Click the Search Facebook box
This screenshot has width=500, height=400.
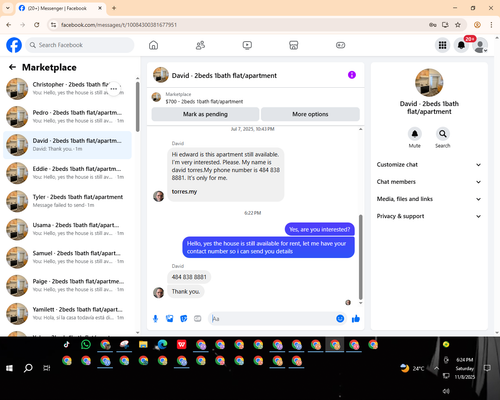point(80,45)
